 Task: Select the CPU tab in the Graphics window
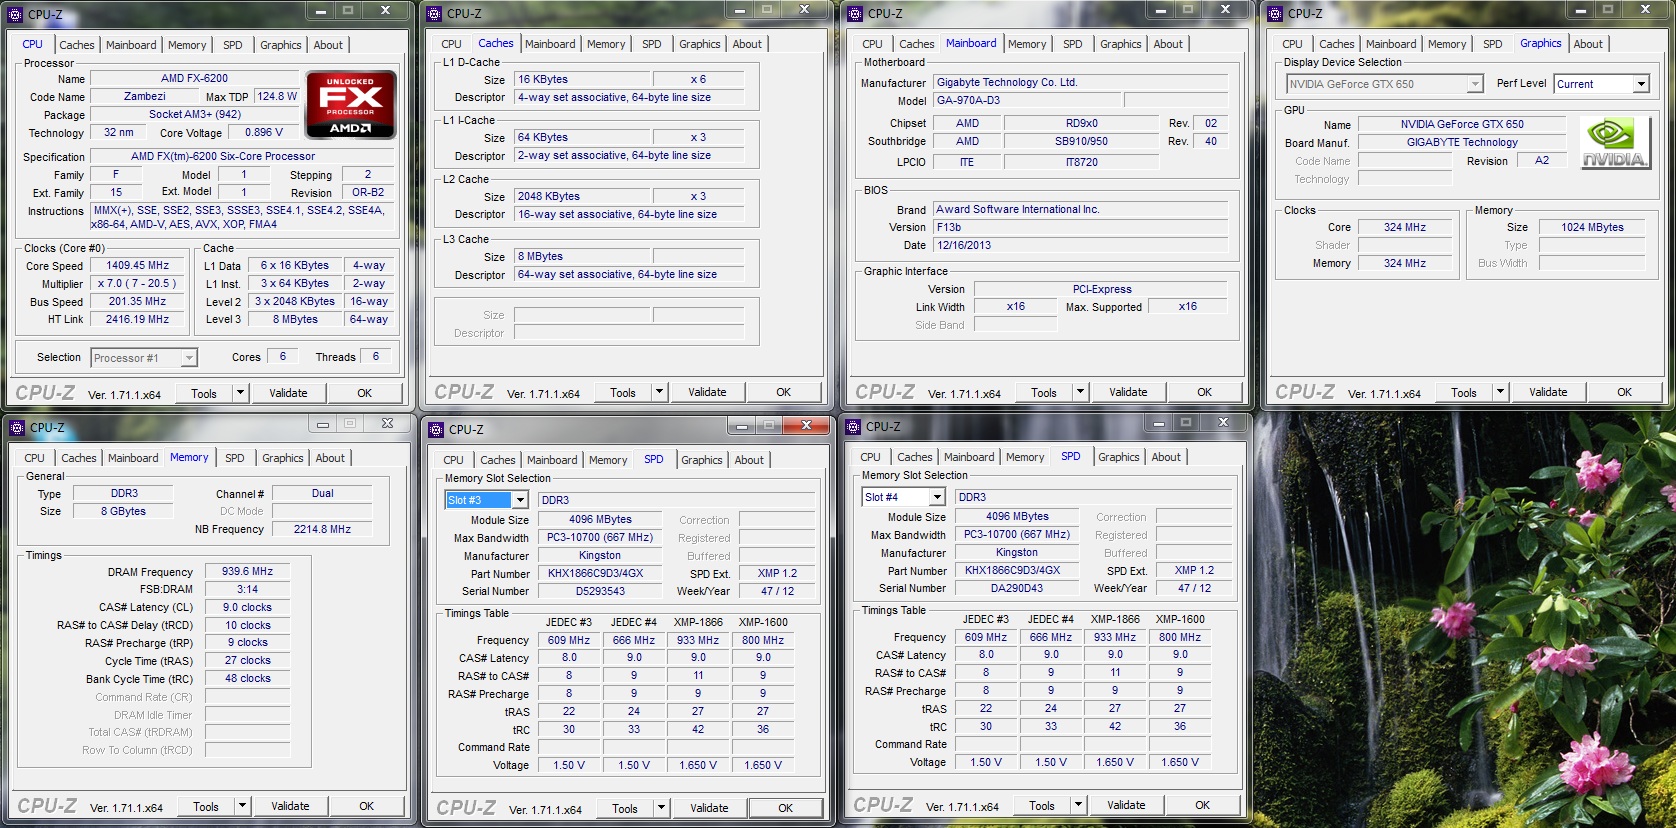click(1292, 44)
